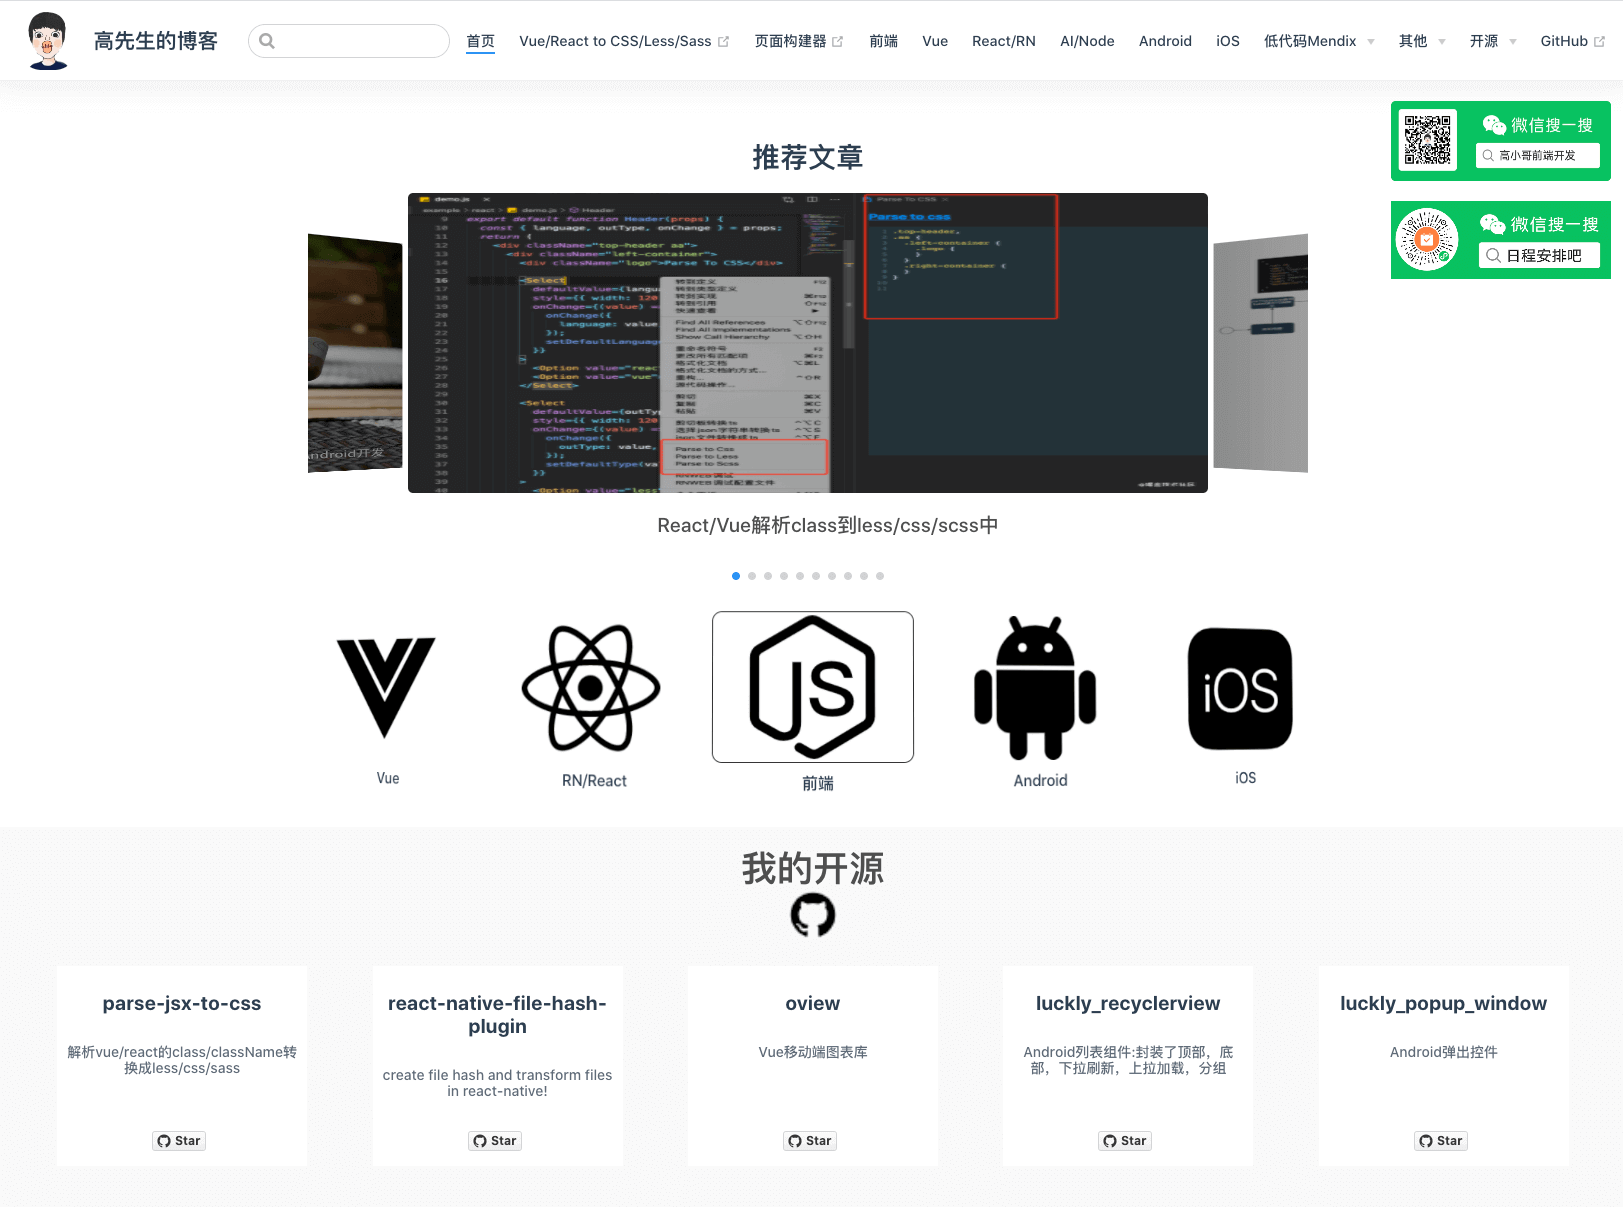The image size is (1623, 1207).
Task: Open parse-jsx-to-css project title
Action: click(182, 1003)
